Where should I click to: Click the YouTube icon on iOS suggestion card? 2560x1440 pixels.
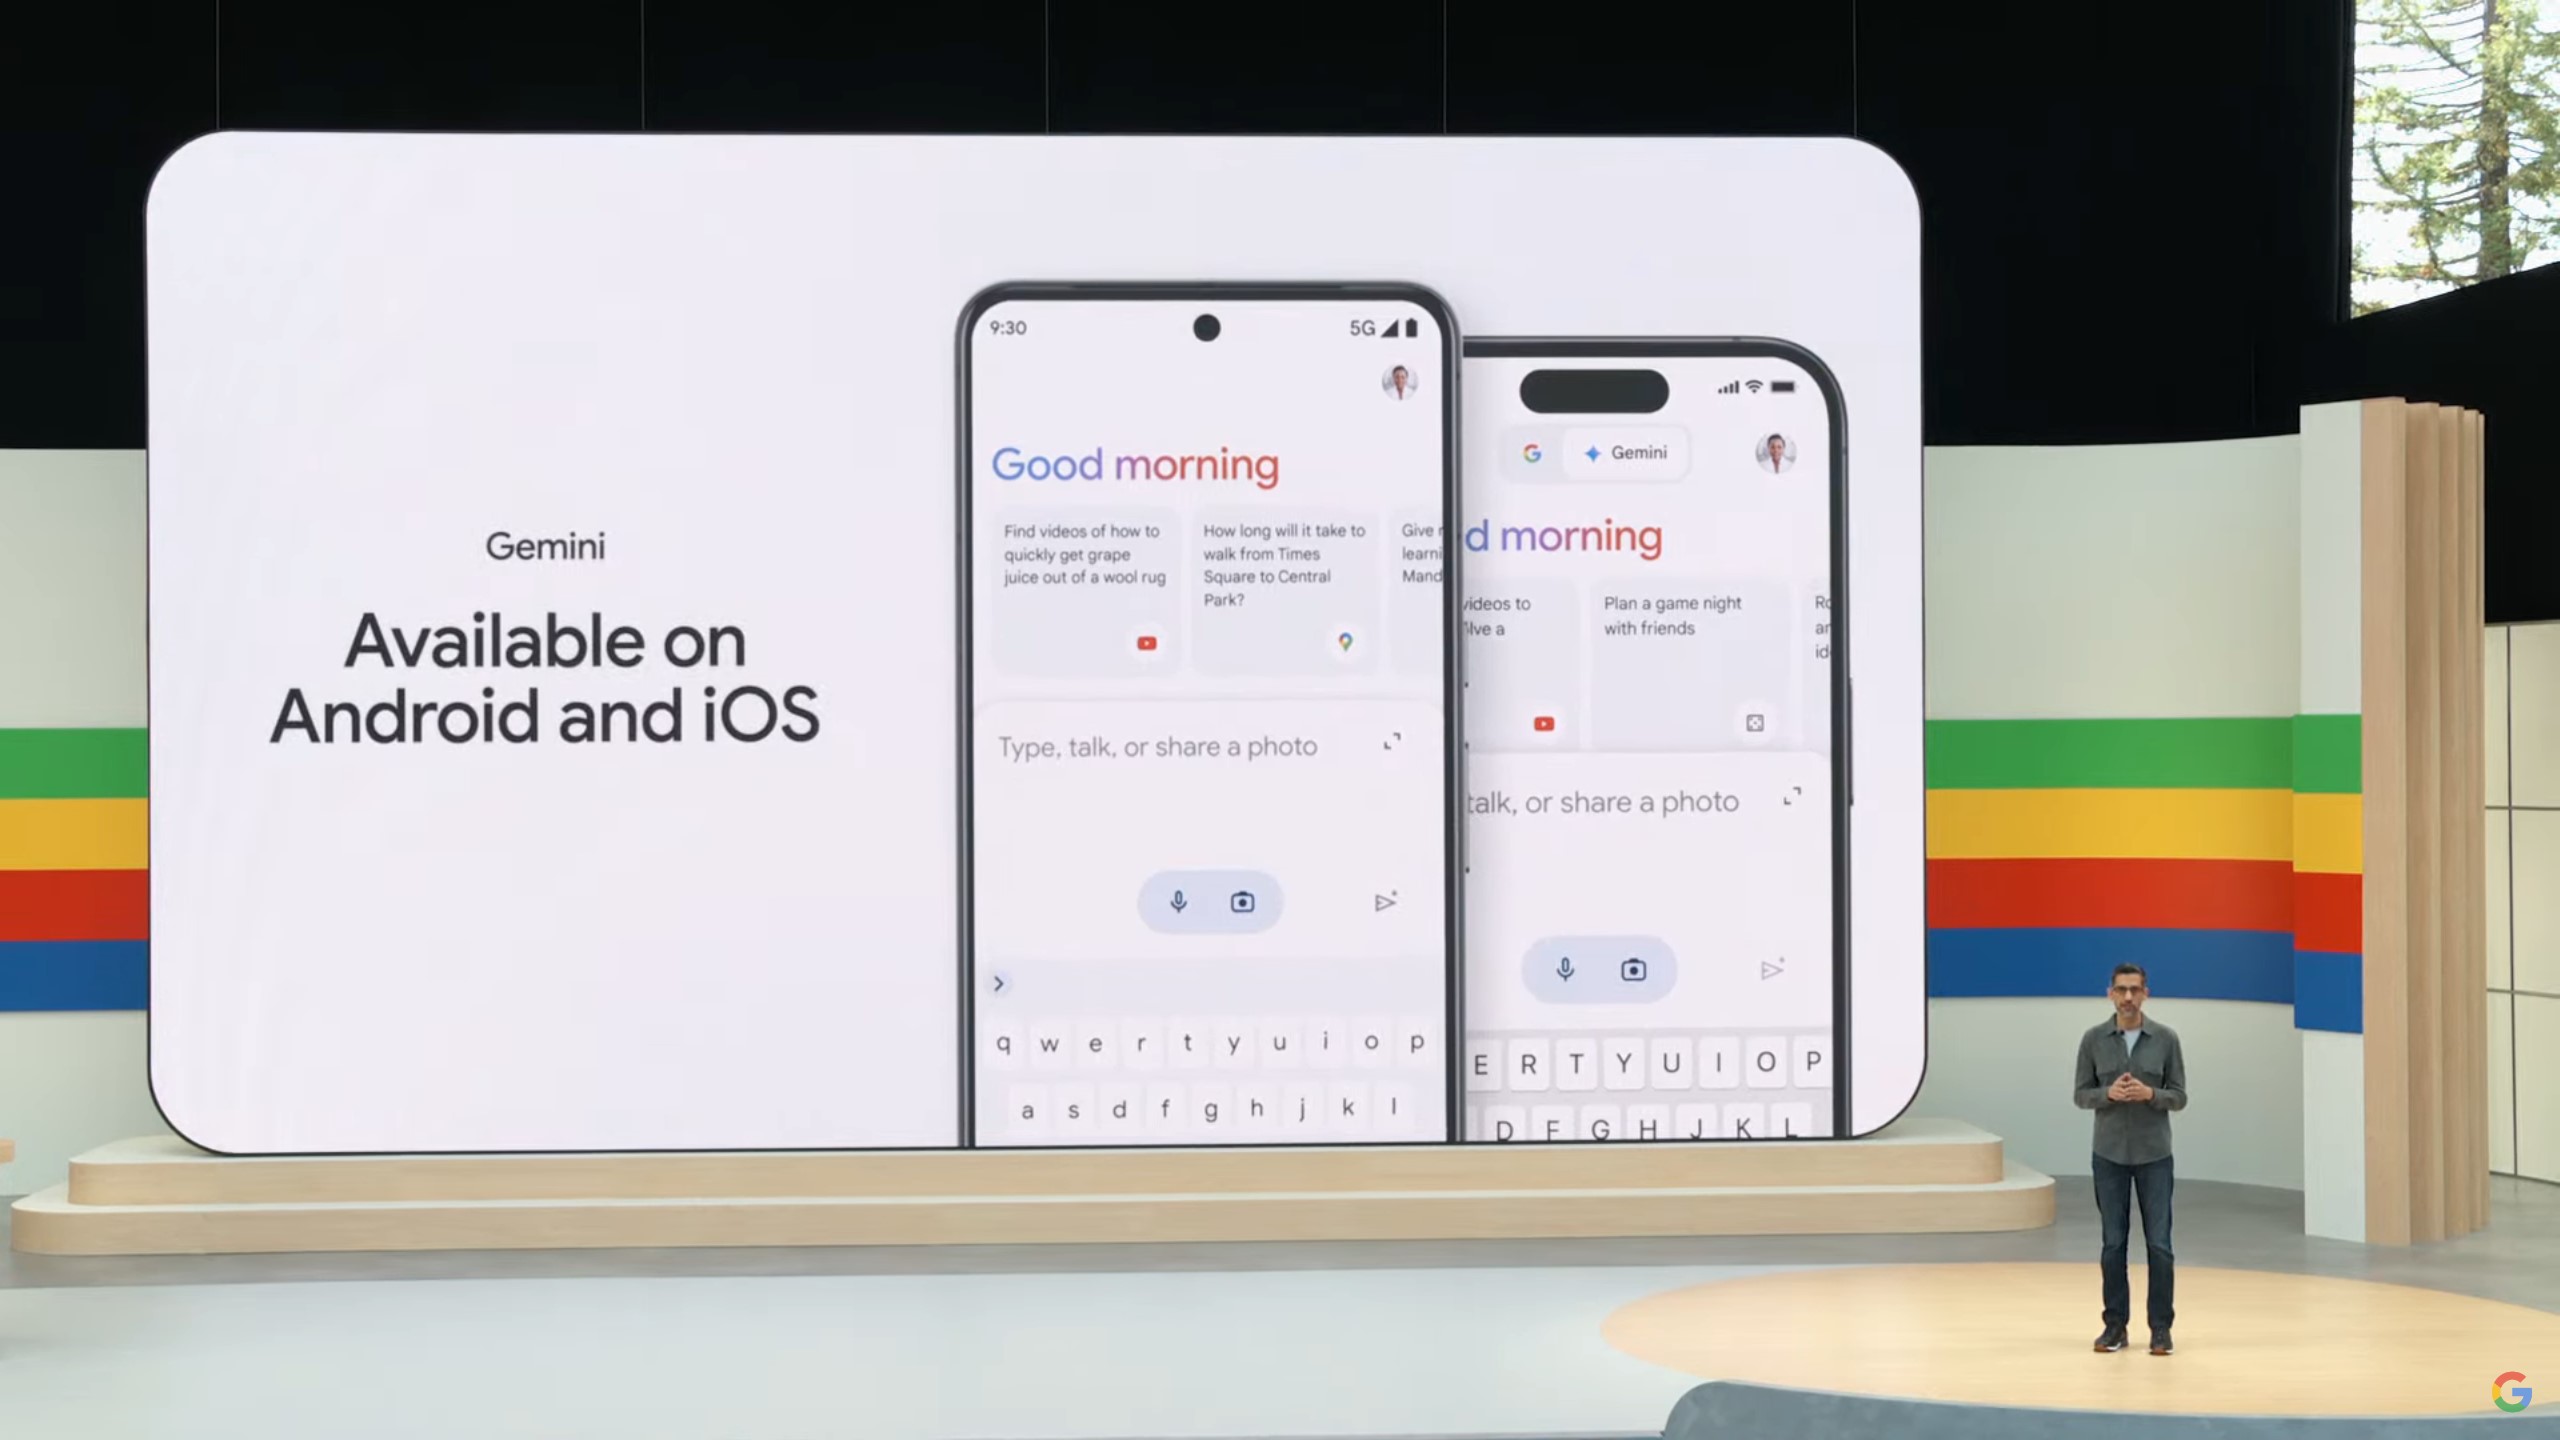(1544, 723)
